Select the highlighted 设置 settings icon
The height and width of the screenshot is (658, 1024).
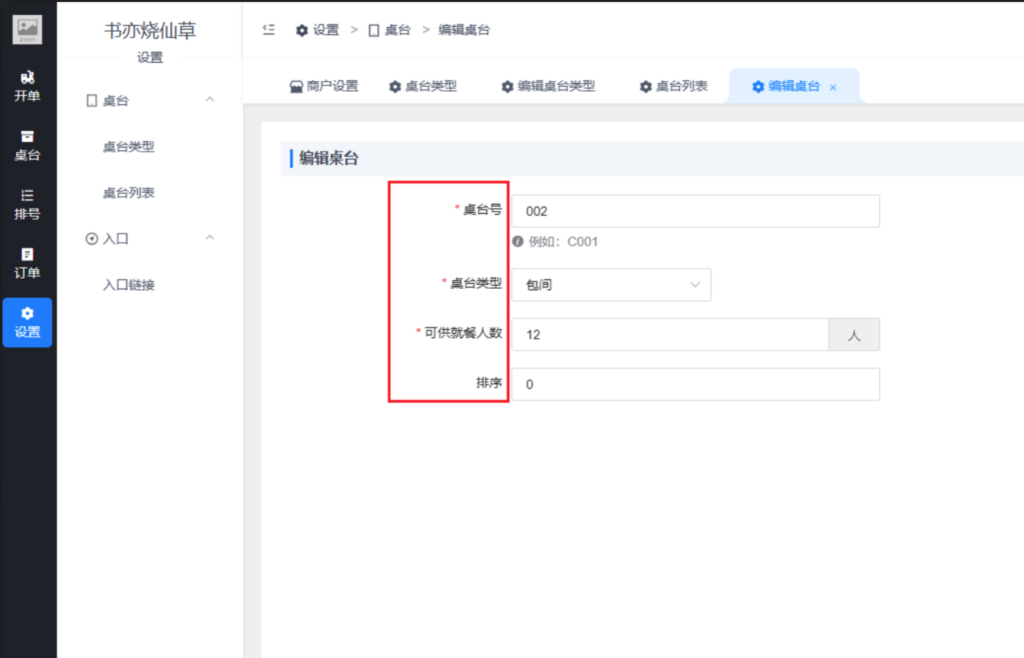tap(26, 322)
